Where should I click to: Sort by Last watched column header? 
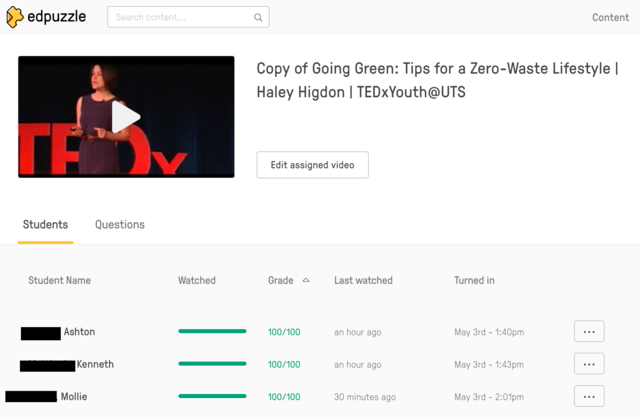tap(363, 280)
